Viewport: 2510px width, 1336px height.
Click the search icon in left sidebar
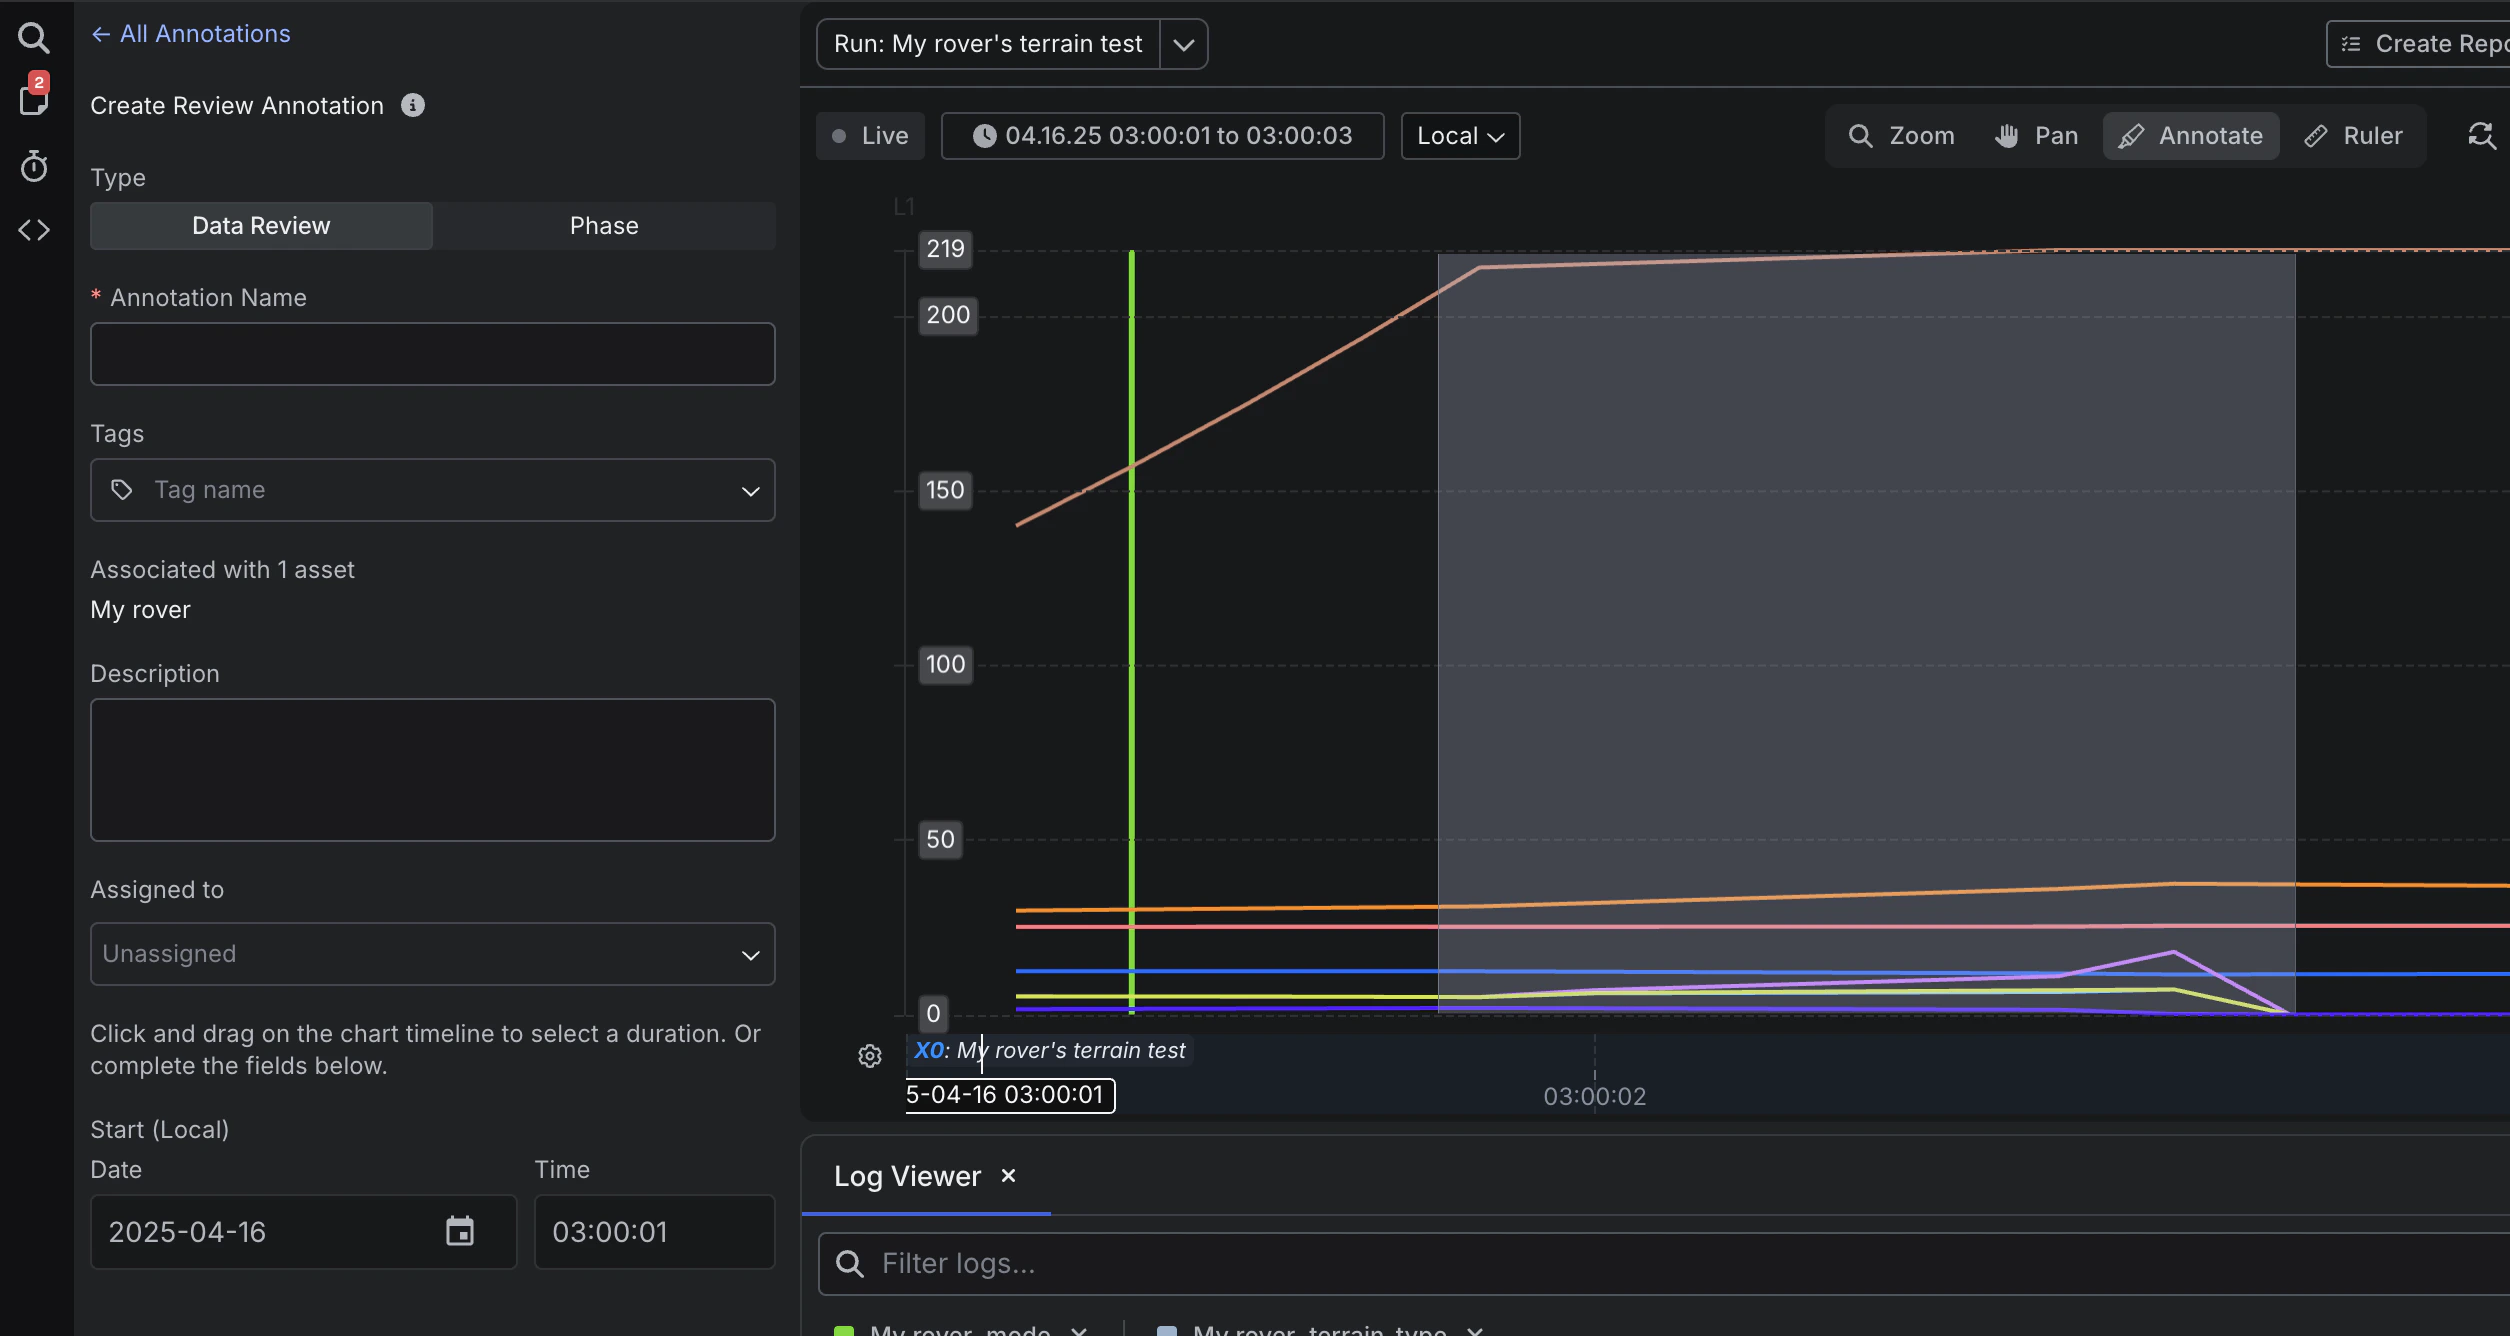(x=34, y=38)
